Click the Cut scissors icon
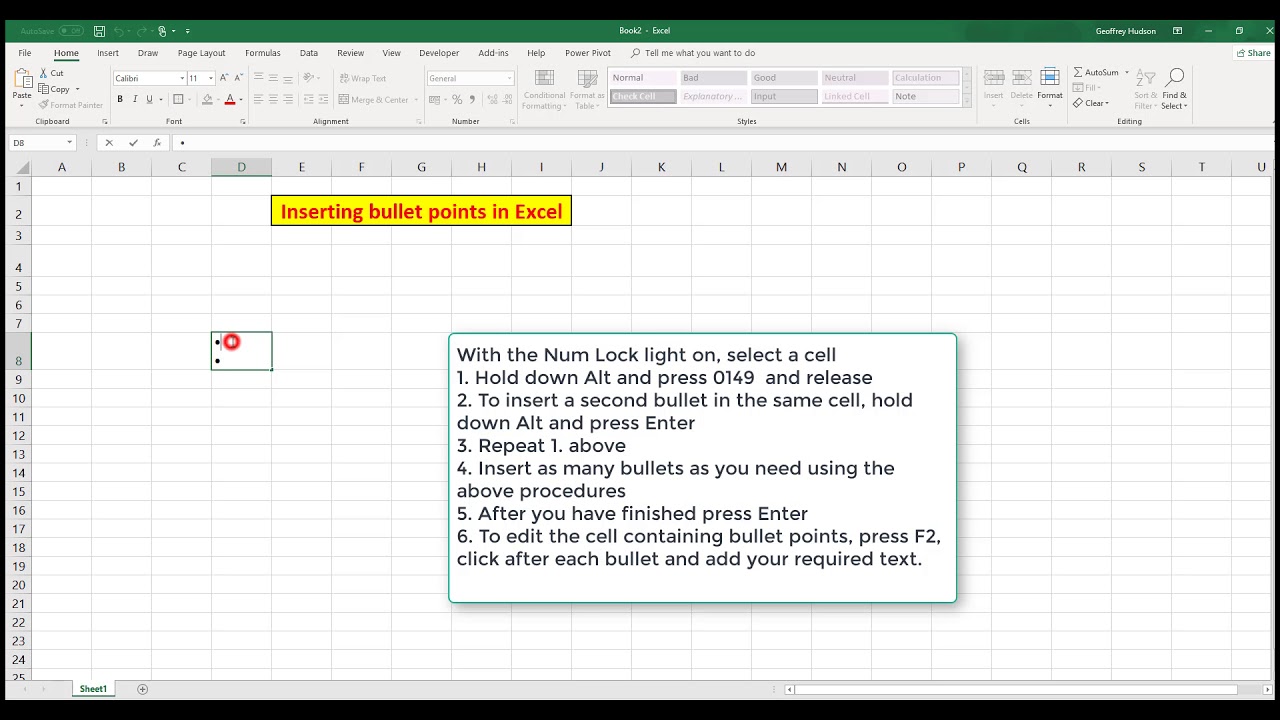1280x720 pixels. [x=44, y=73]
